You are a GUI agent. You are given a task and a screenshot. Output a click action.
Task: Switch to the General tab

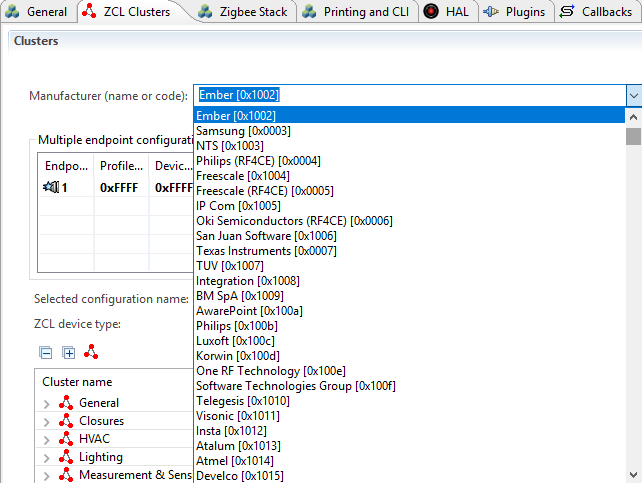(x=38, y=12)
